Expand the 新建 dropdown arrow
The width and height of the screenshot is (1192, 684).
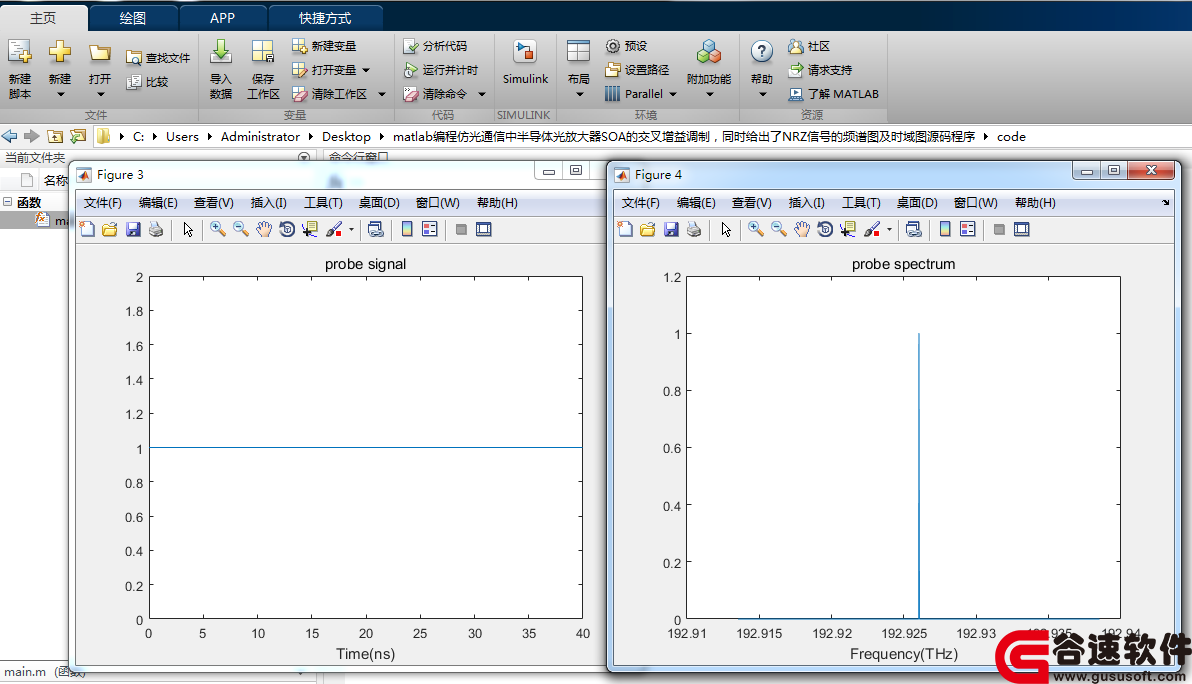60,95
